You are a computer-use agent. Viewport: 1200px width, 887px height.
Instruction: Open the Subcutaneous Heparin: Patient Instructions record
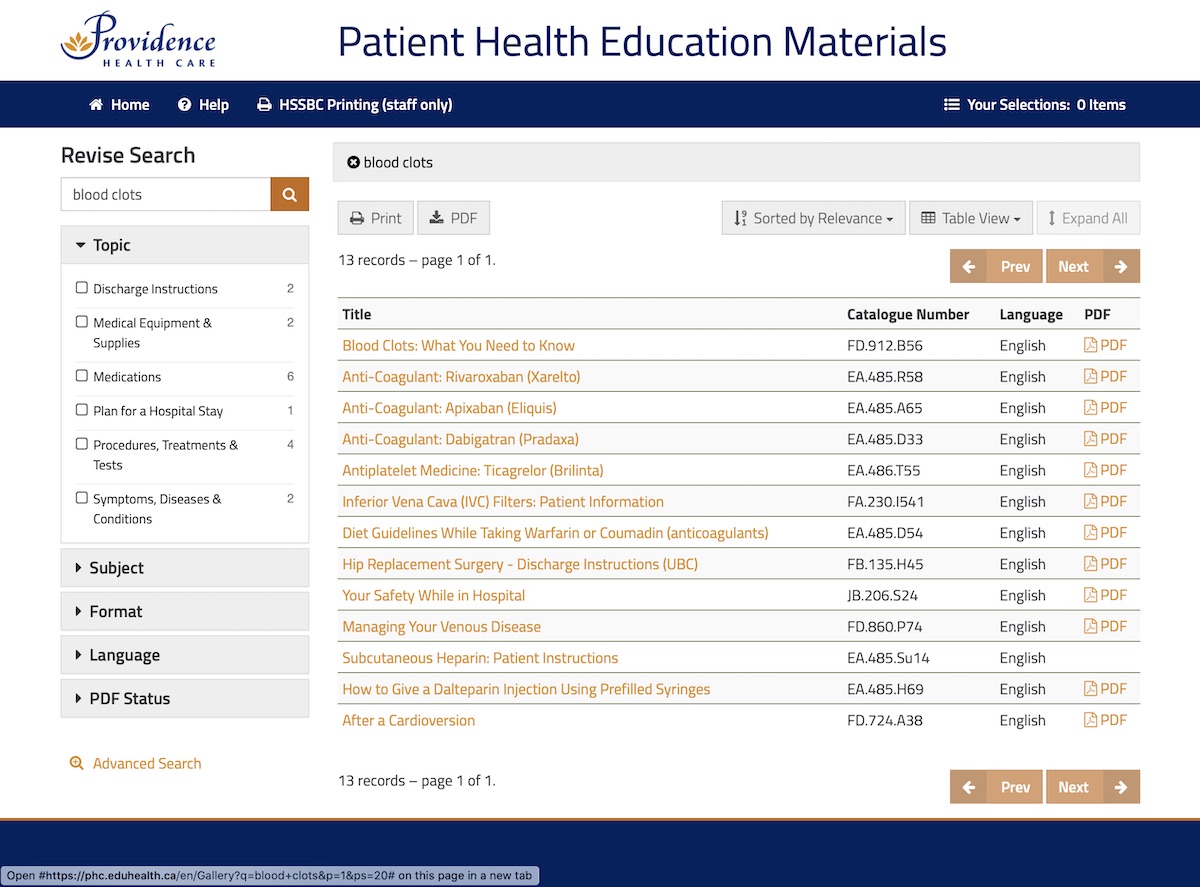[x=480, y=657]
